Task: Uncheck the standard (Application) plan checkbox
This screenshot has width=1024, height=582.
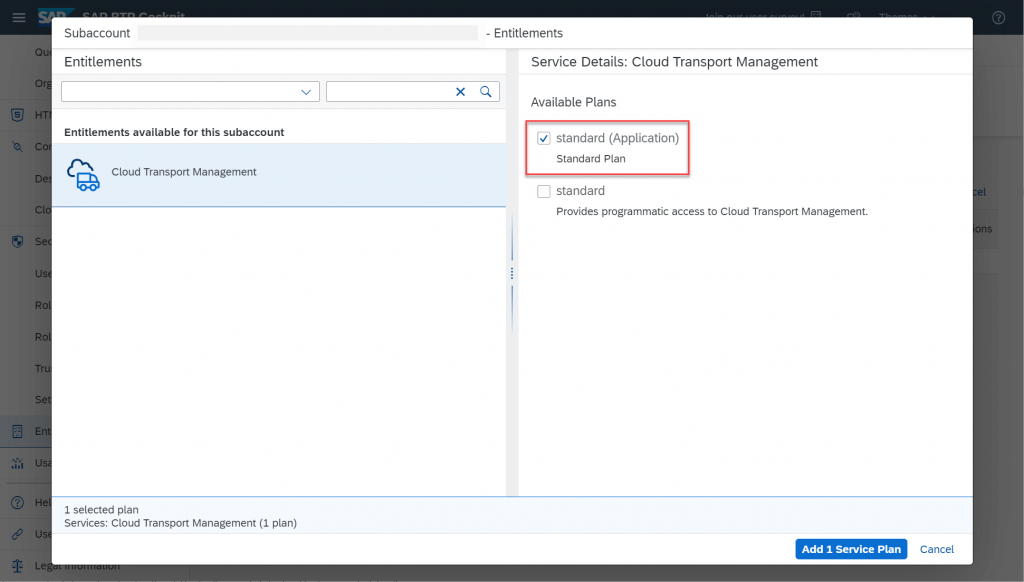Action: [543, 138]
